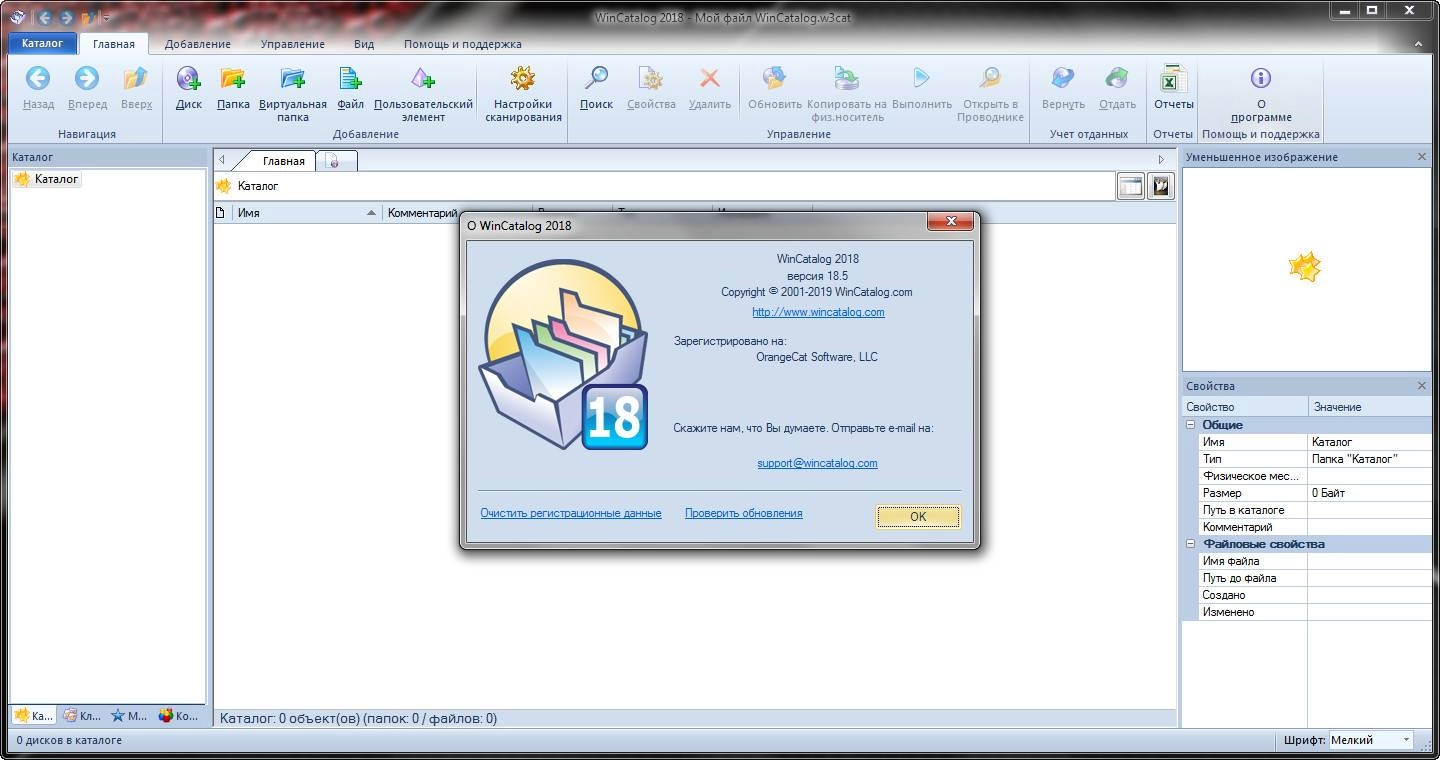
Task: Collapse the Общие properties group
Action: (x=1191, y=425)
